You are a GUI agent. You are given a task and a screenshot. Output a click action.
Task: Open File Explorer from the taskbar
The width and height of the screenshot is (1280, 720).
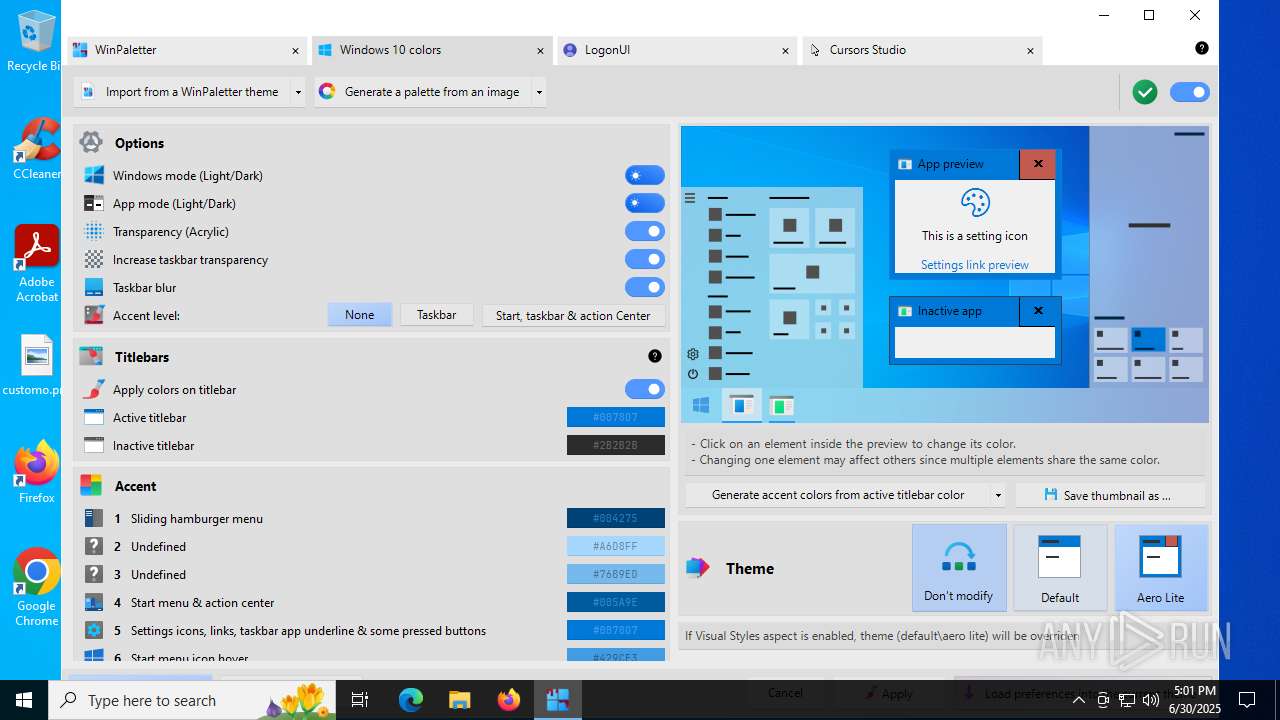[x=459, y=700]
